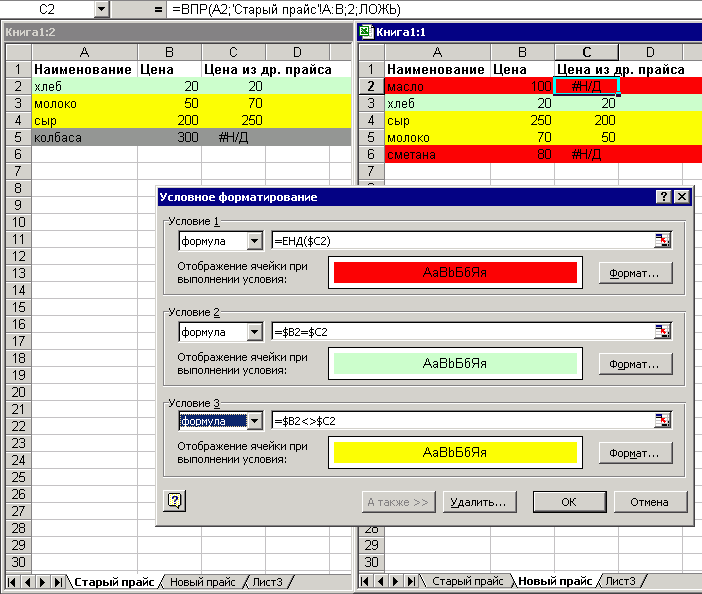The image size is (702, 594).
Task: Click the Excel workbook icon of Книга1:1
Action: click(x=365, y=32)
